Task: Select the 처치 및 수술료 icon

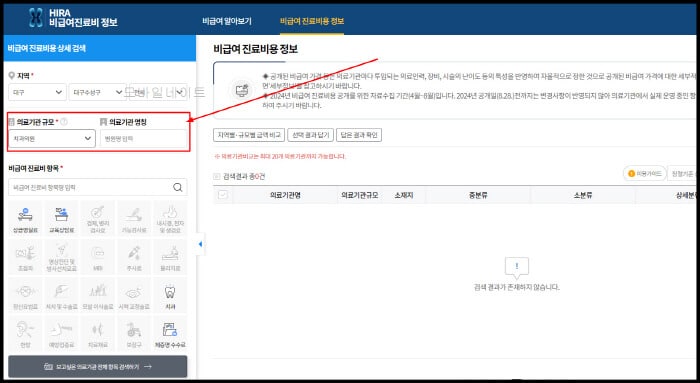Action: [x=62, y=295]
